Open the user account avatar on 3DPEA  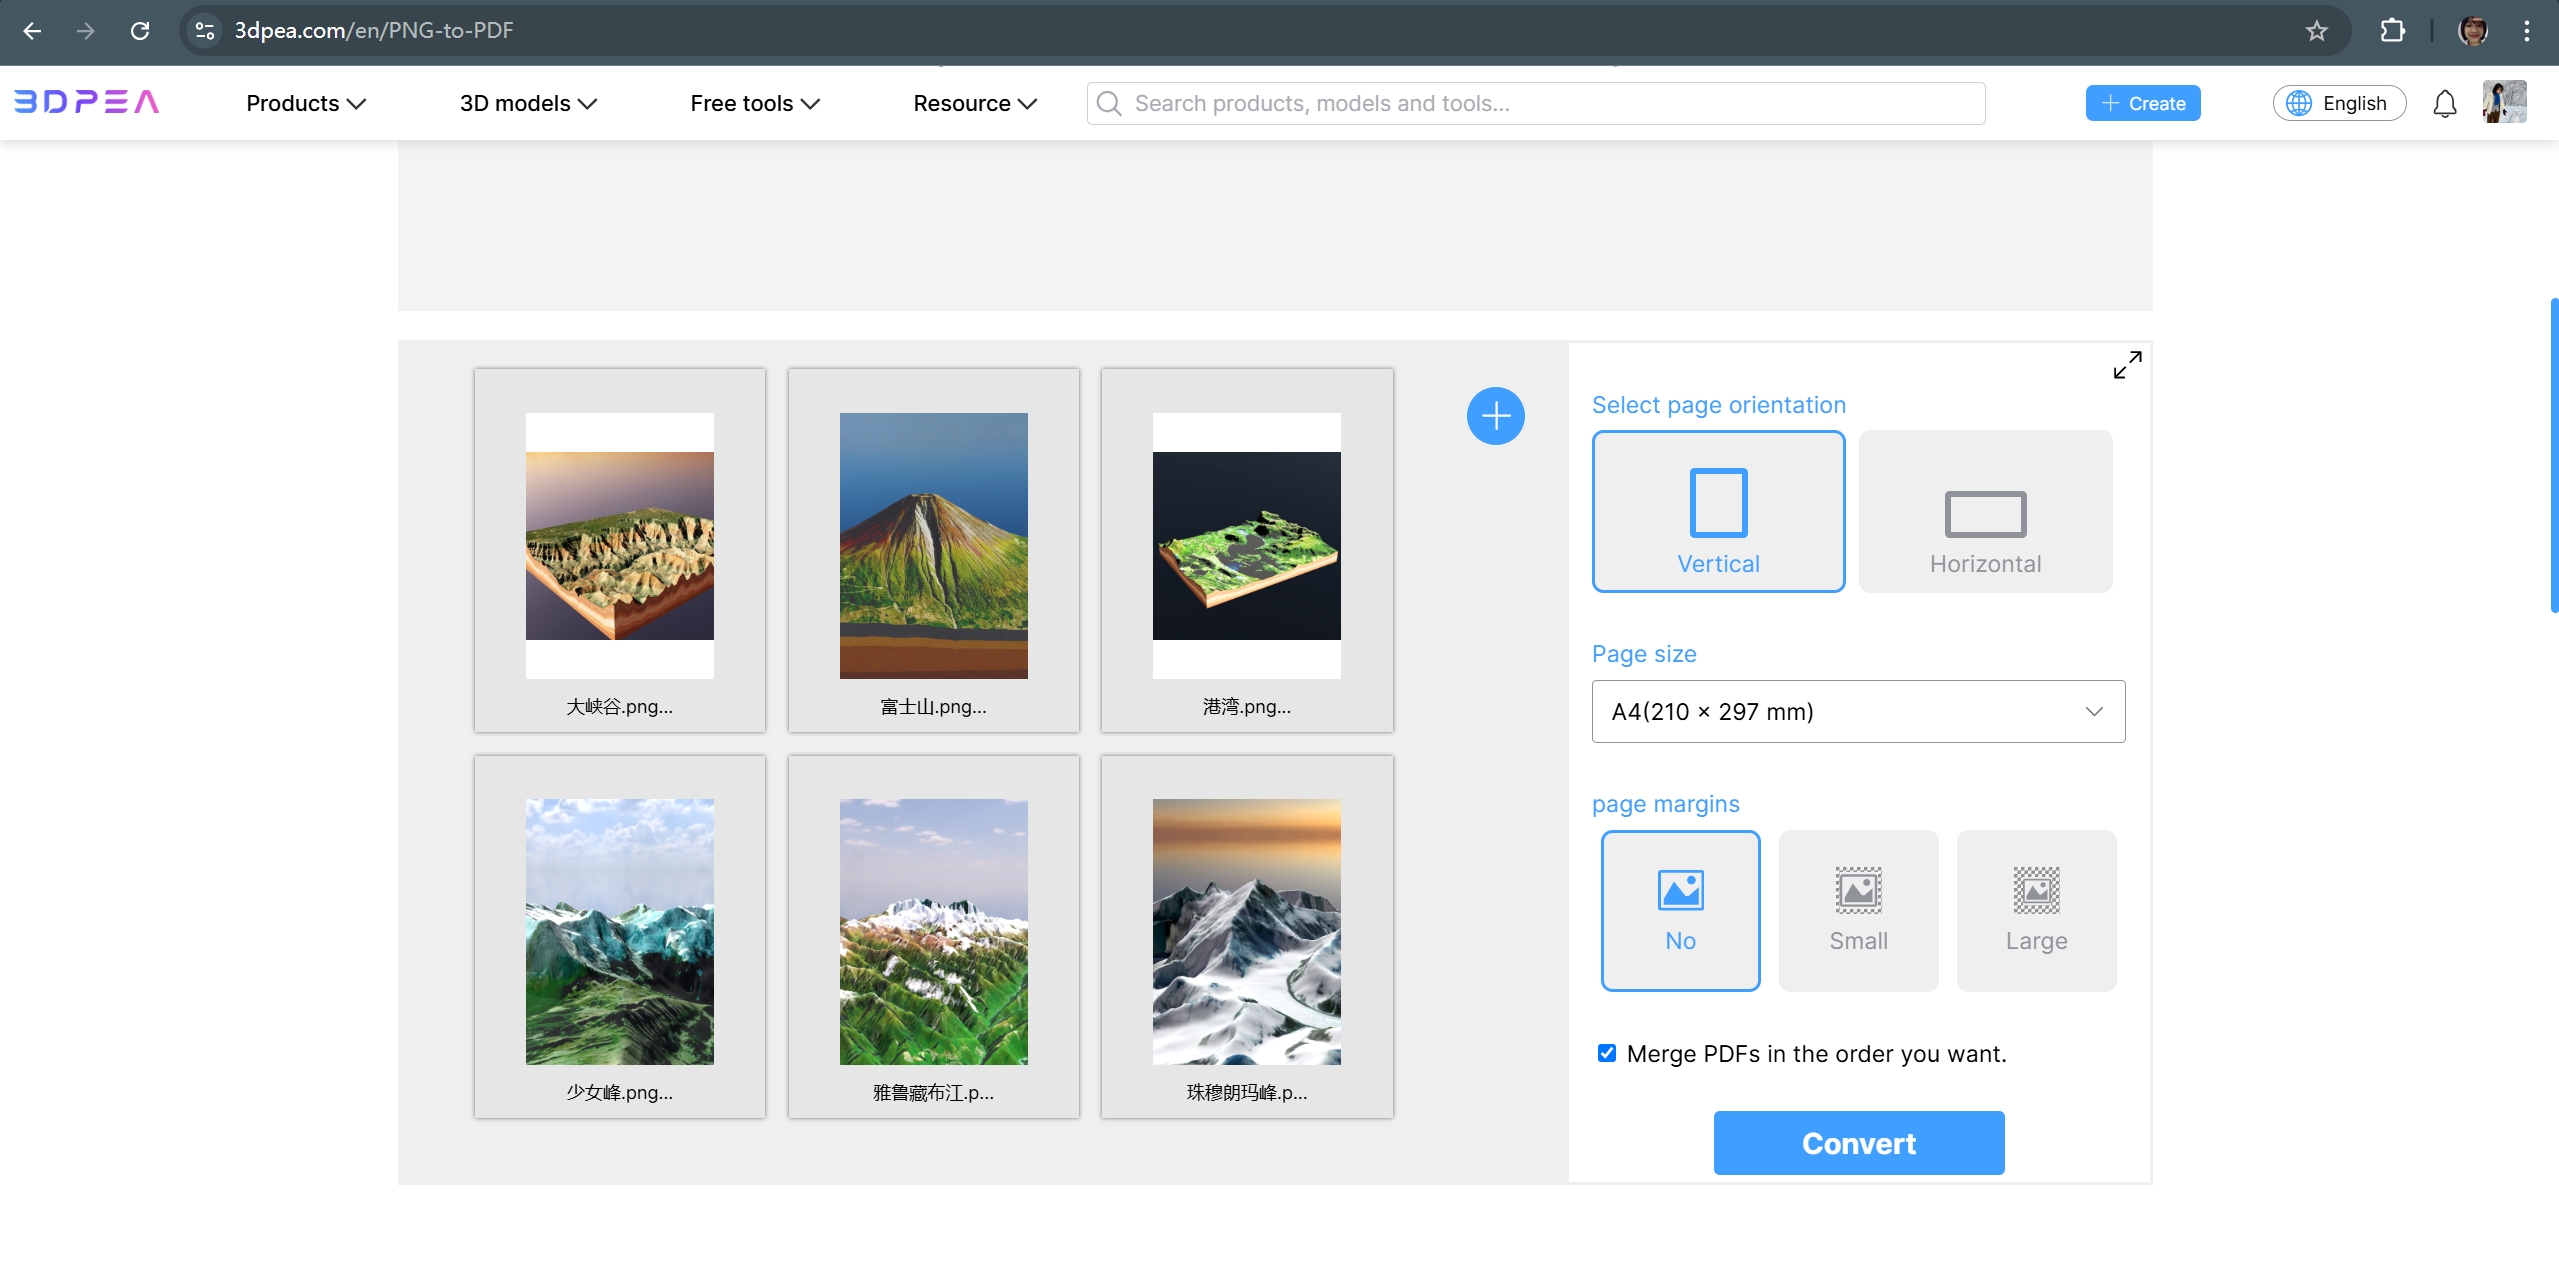point(2504,102)
